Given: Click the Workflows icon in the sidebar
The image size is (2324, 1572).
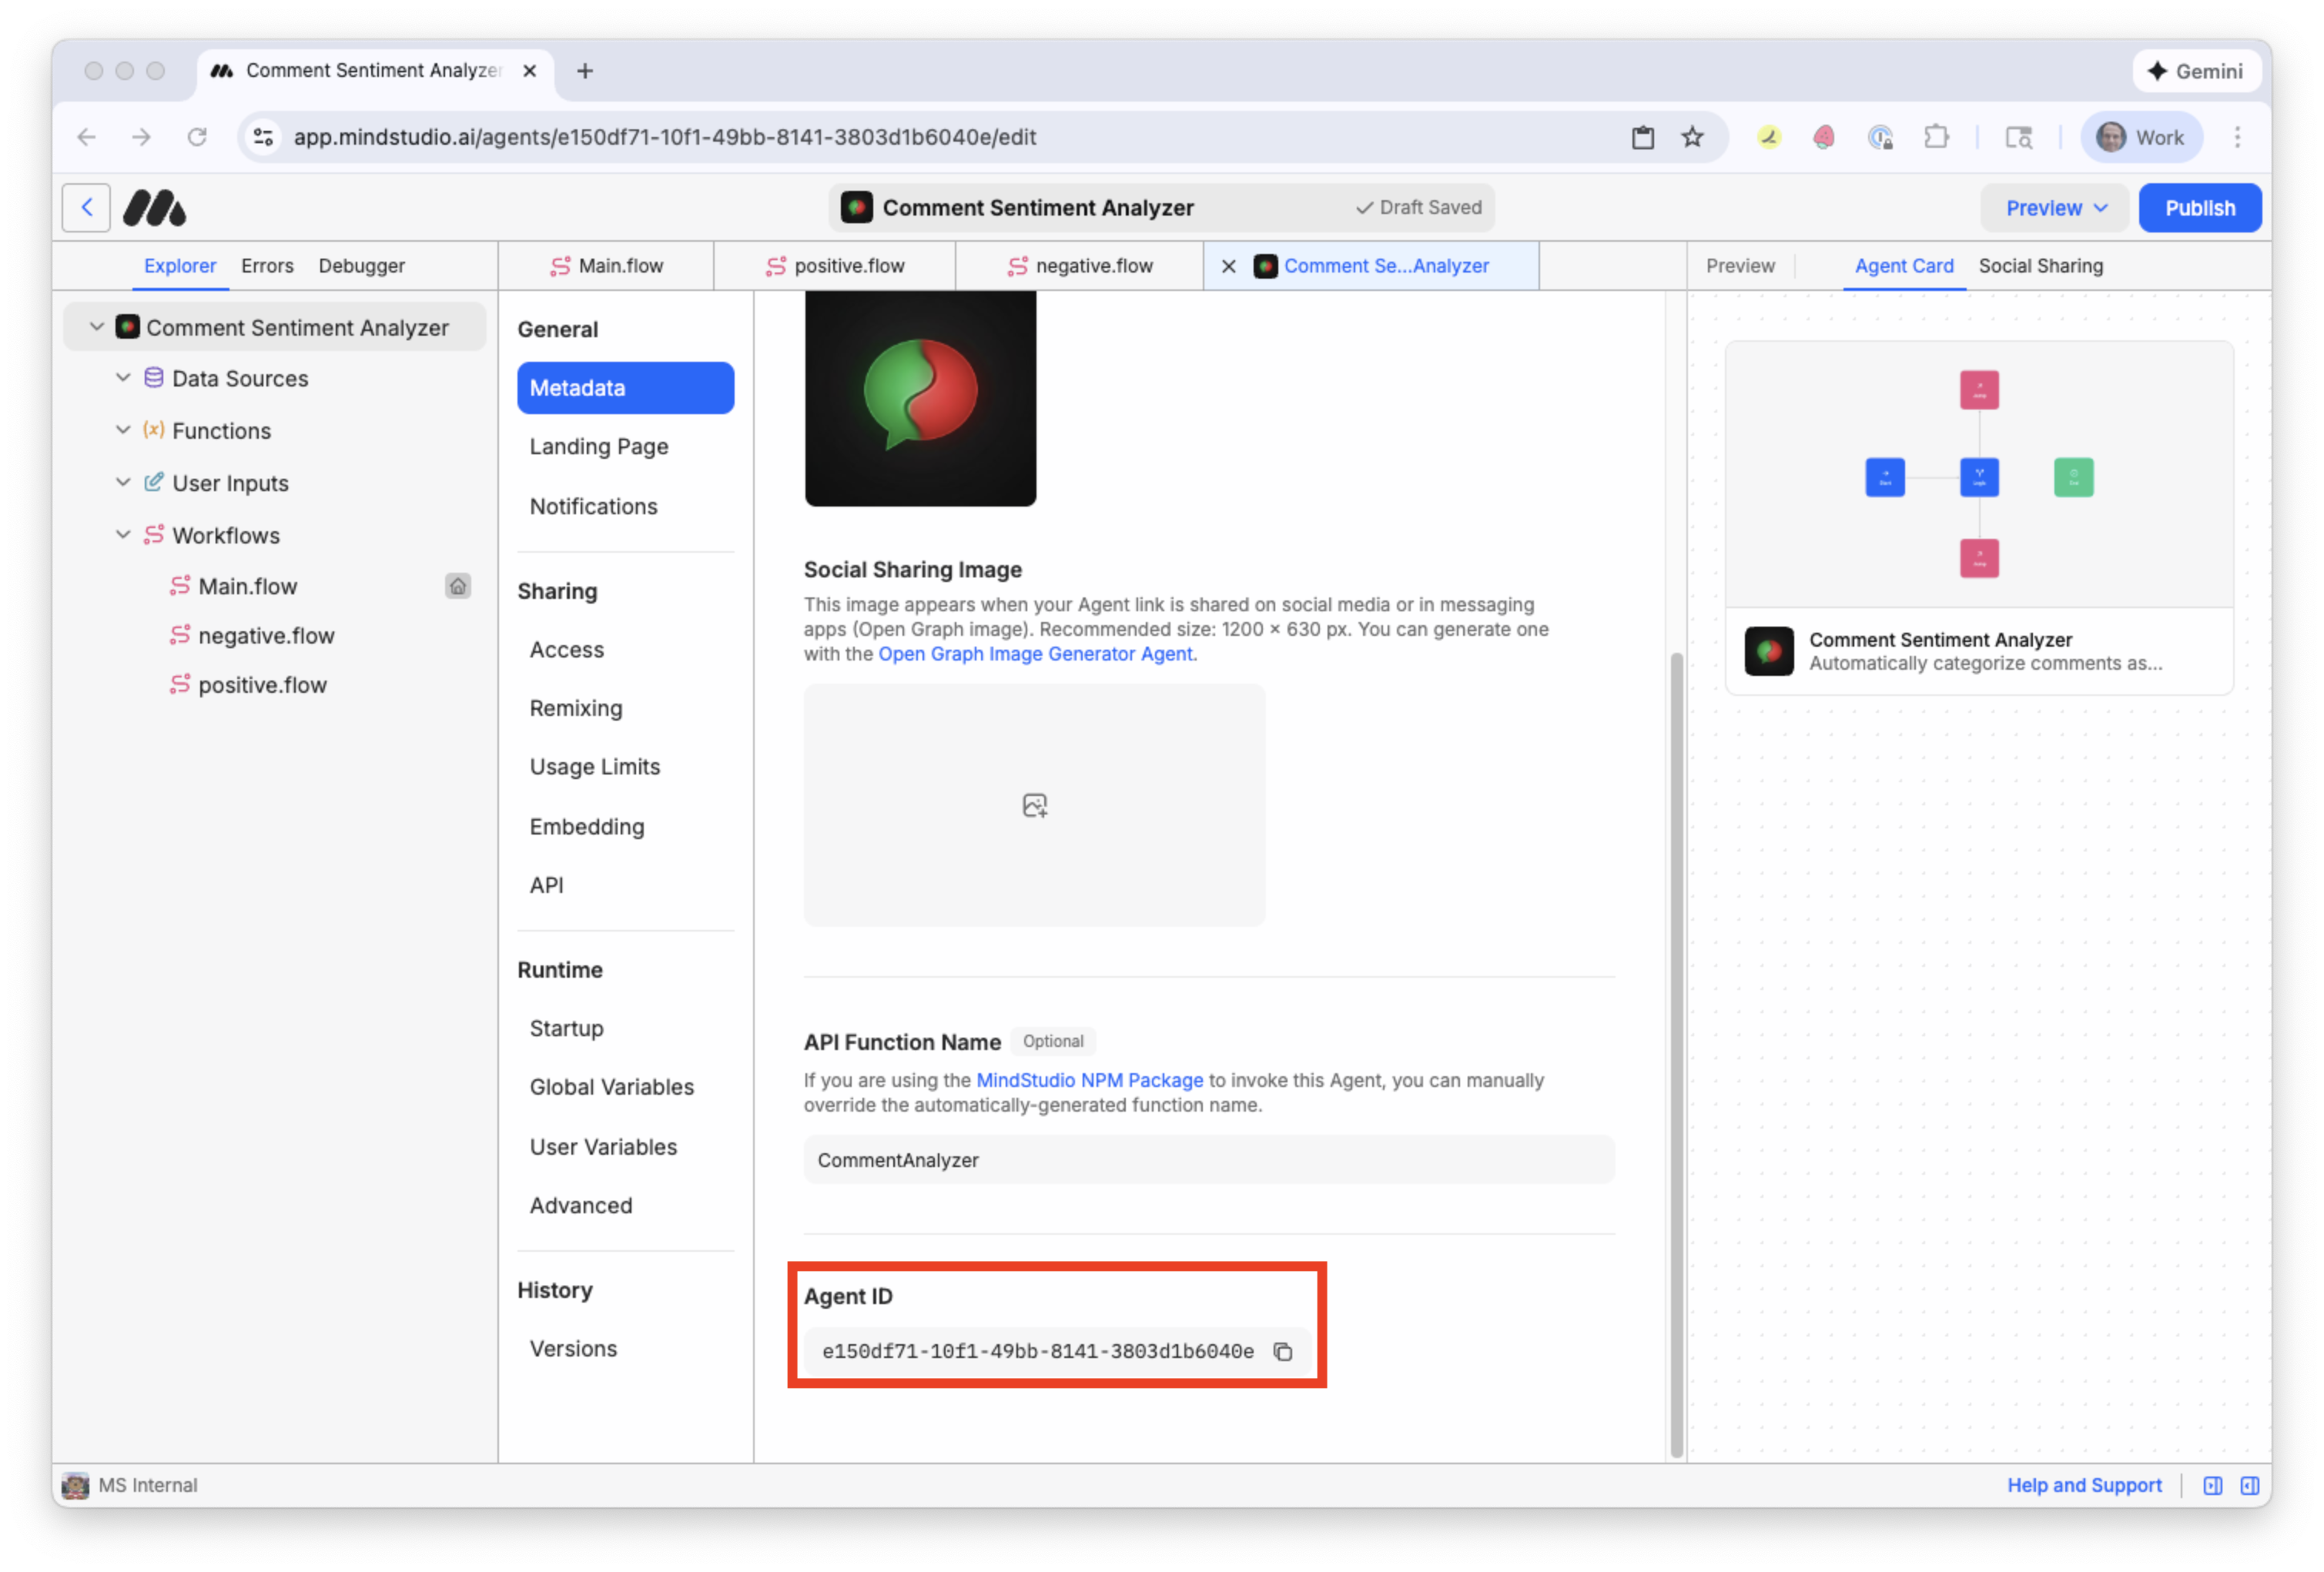Looking at the screenshot, I should pyautogui.click(x=153, y=535).
